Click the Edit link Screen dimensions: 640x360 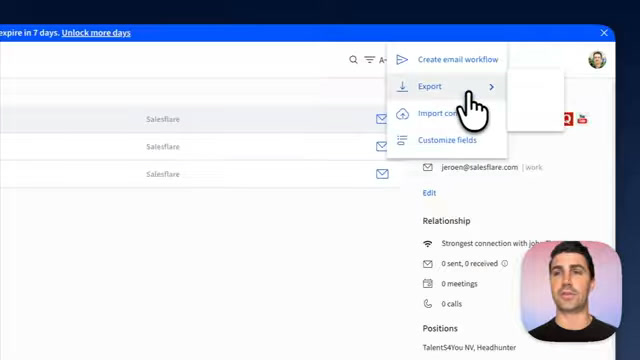tap(429, 193)
